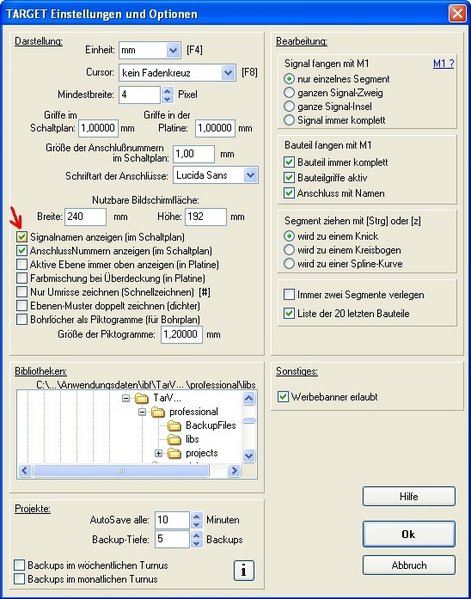
Task: Open the Einheit unit dropdown
Action: pos(173,50)
